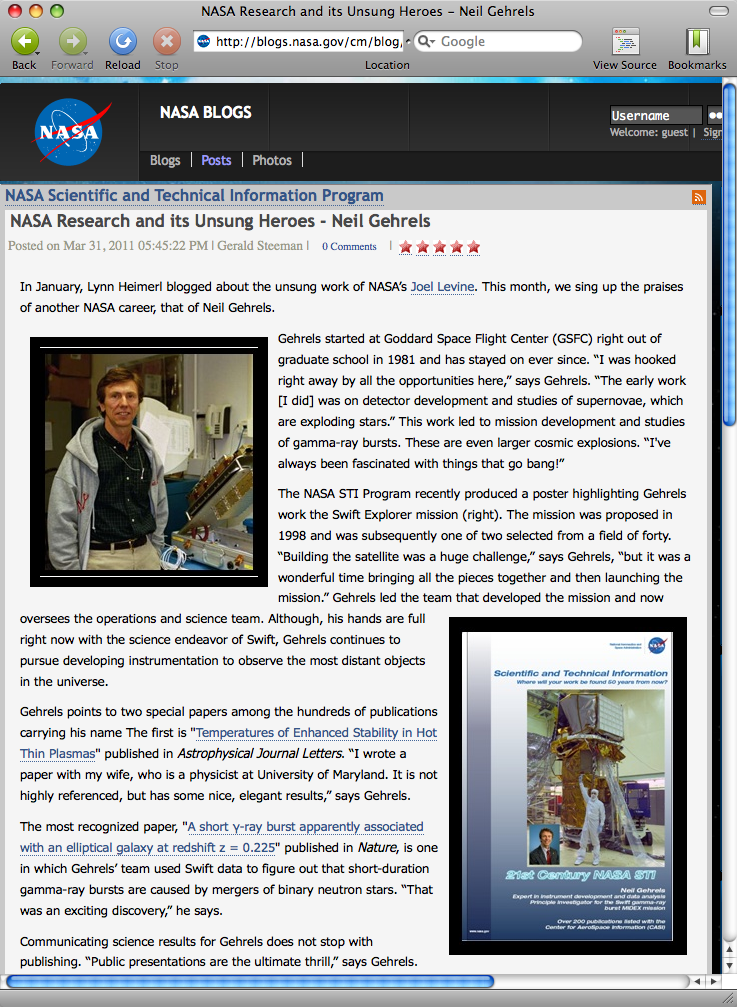Click the vertical scrollbar thumb

[729, 255]
